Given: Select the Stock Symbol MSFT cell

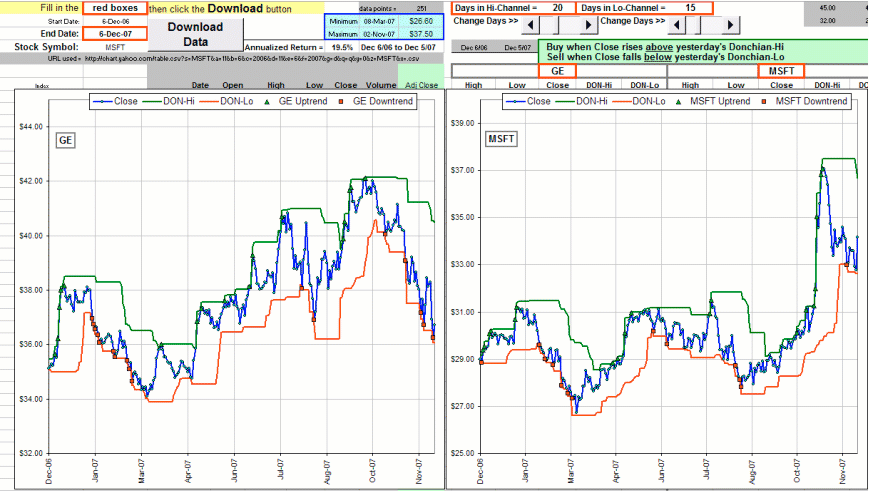Looking at the screenshot, I should click(x=115, y=47).
